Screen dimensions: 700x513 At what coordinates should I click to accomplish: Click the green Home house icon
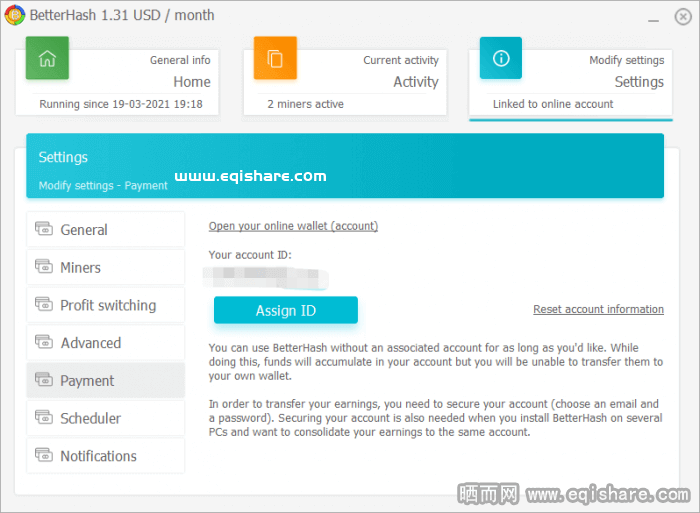[x=47, y=58]
